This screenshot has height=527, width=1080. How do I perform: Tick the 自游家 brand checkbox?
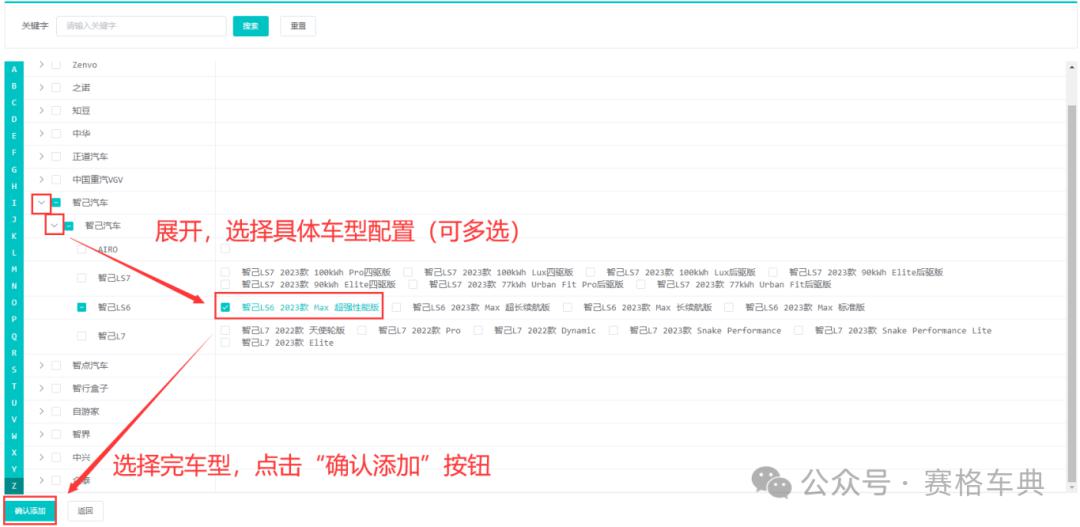click(56, 411)
